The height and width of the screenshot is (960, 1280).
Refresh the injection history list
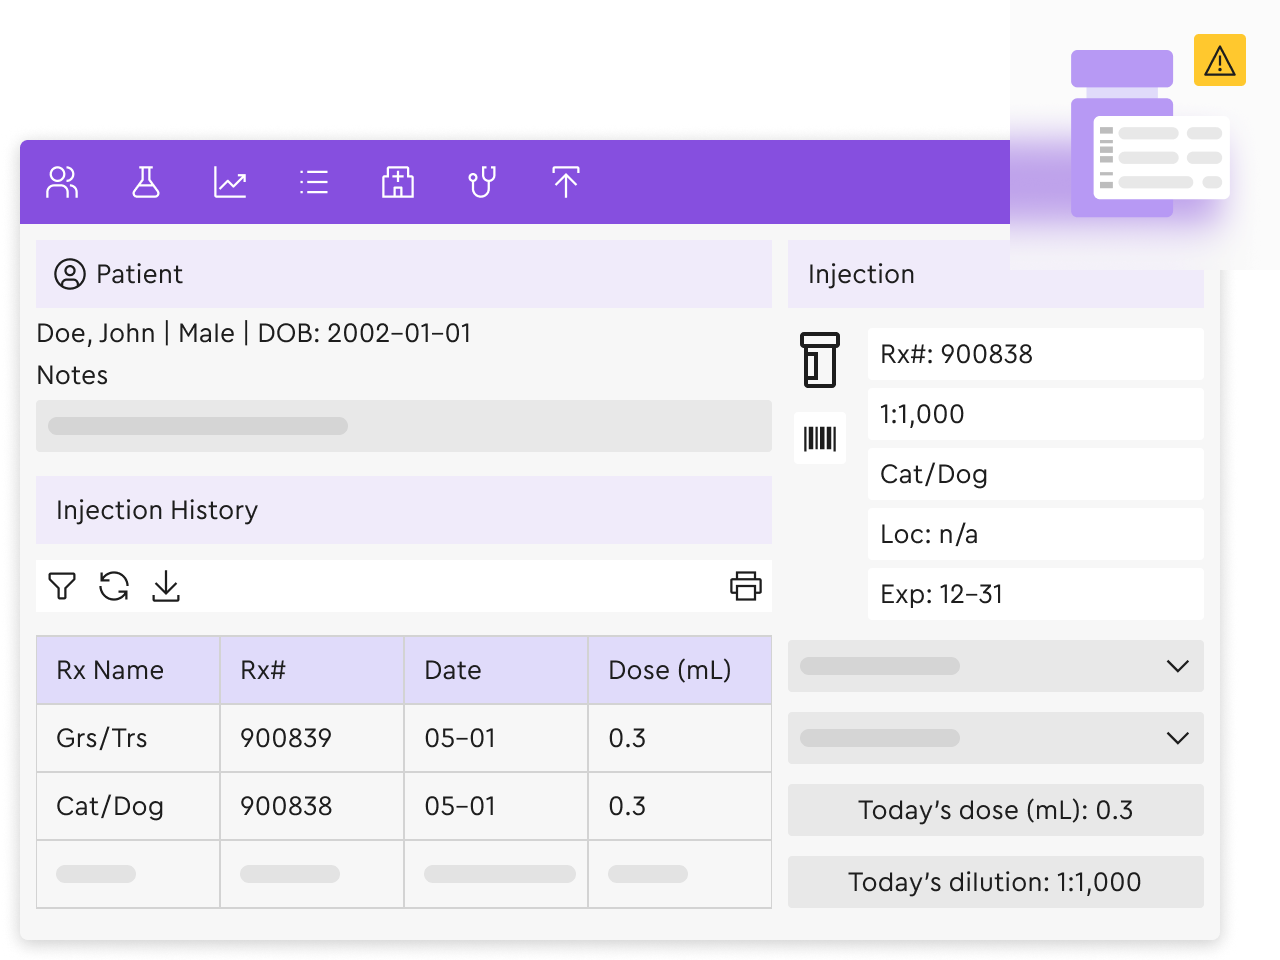click(x=114, y=586)
